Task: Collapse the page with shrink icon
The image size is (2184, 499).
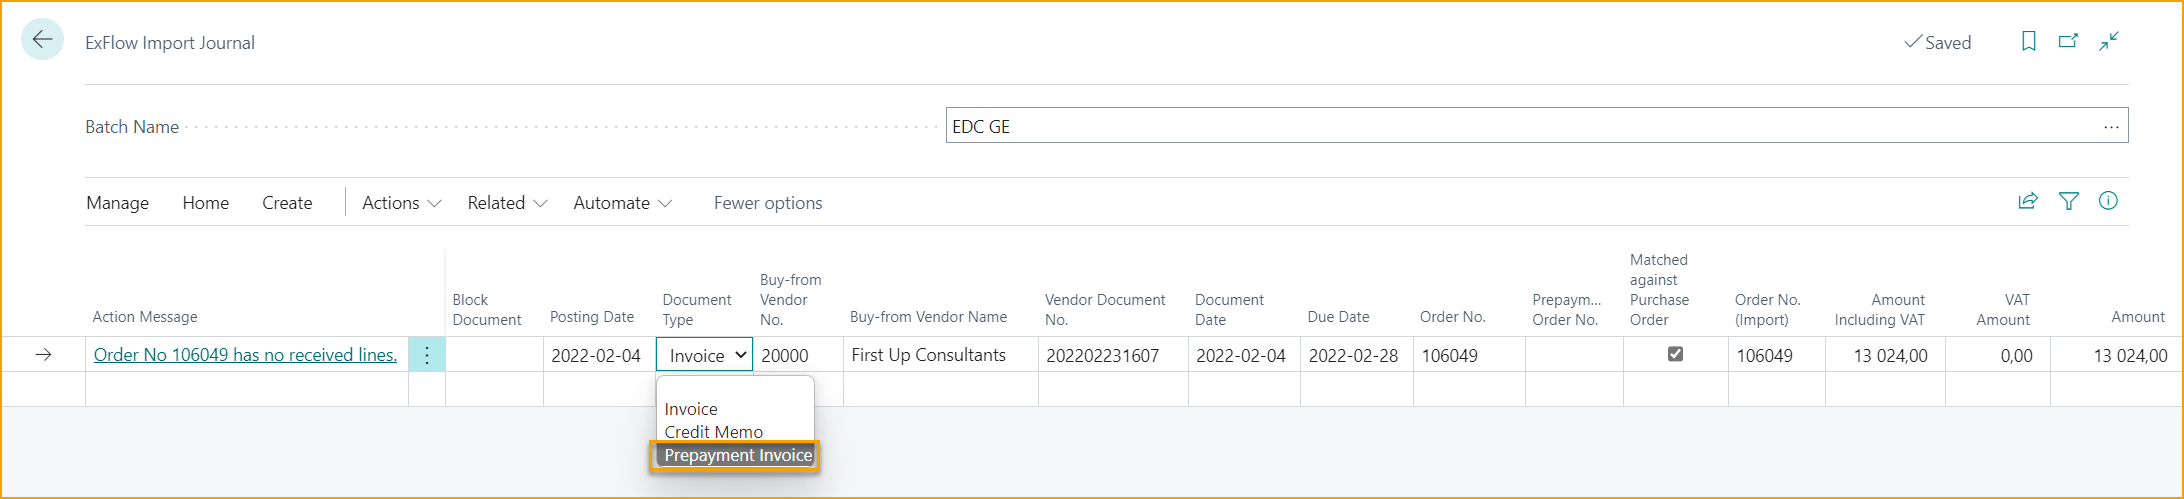Action: pos(2109,41)
